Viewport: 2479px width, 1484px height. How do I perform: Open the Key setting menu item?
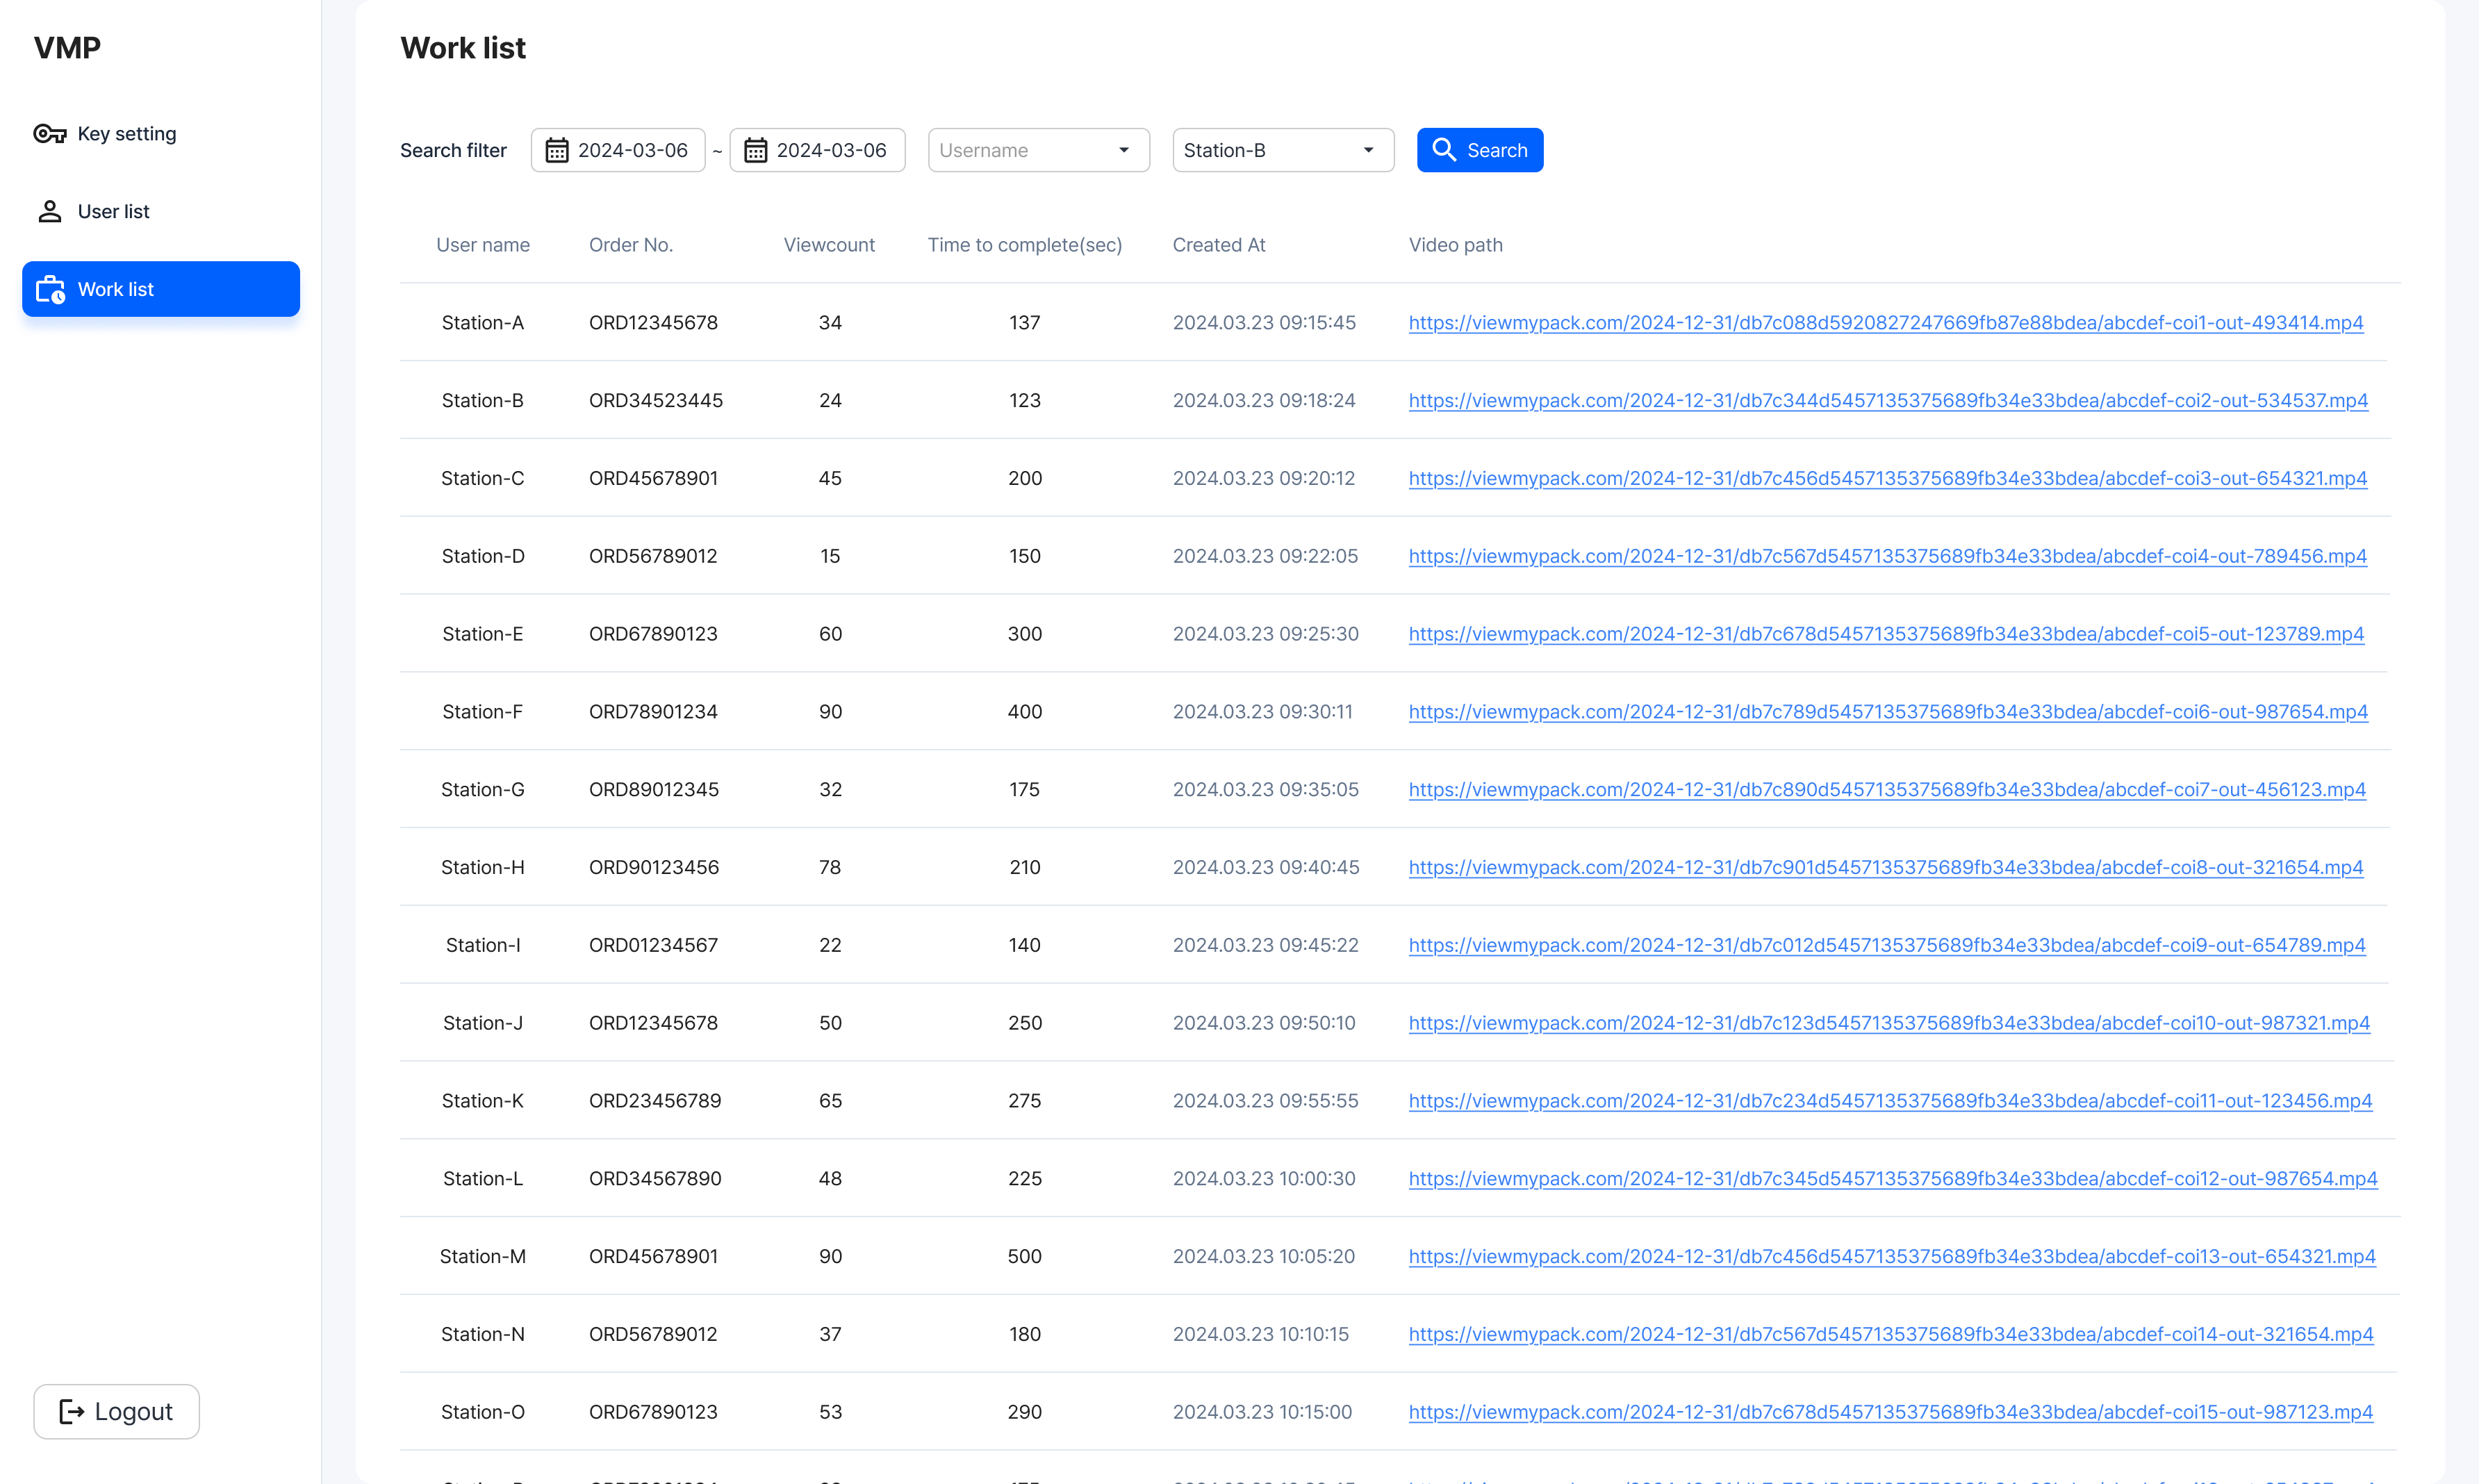(x=126, y=134)
